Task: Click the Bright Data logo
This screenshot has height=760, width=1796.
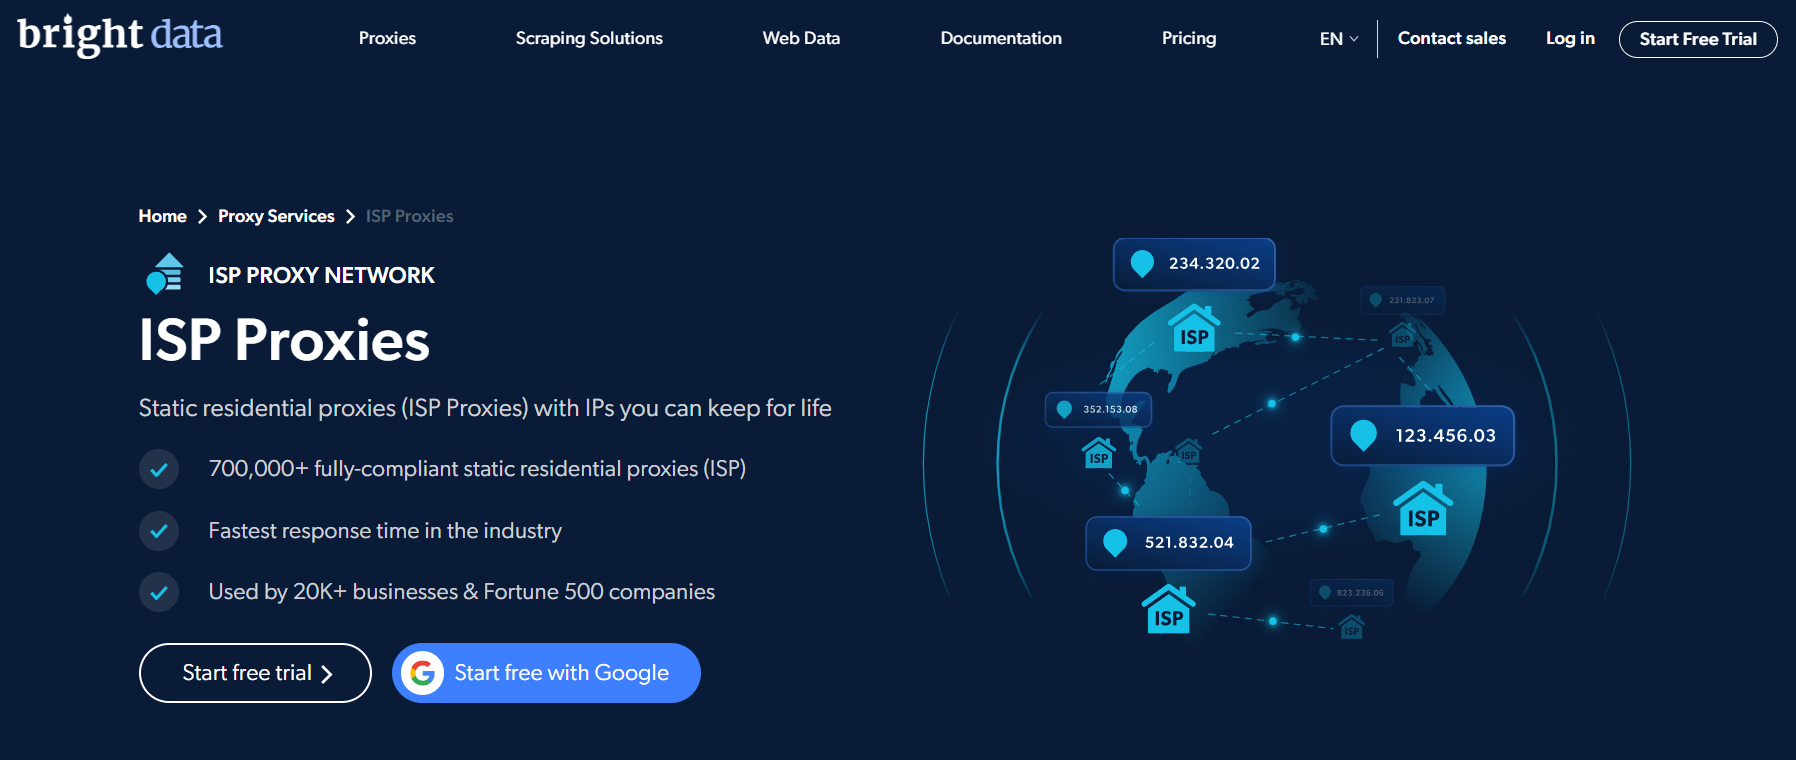Action: [120, 35]
